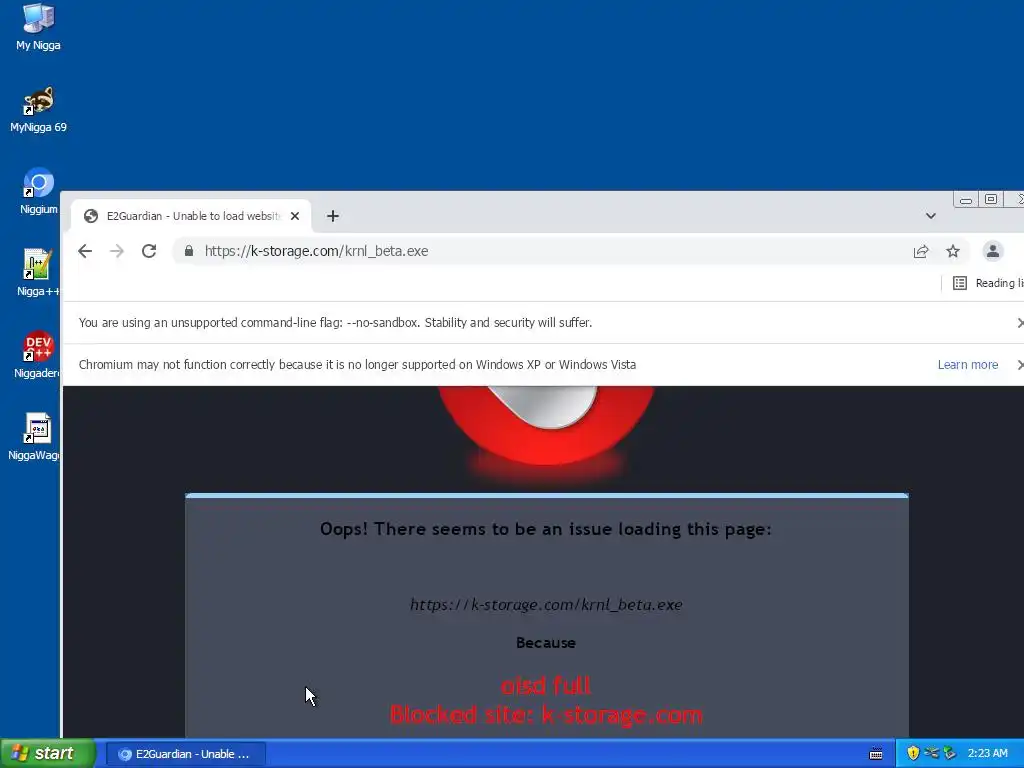Select the document shortcut below Dev-C++ icon
The height and width of the screenshot is (768, 1024).
pos(34,437)
